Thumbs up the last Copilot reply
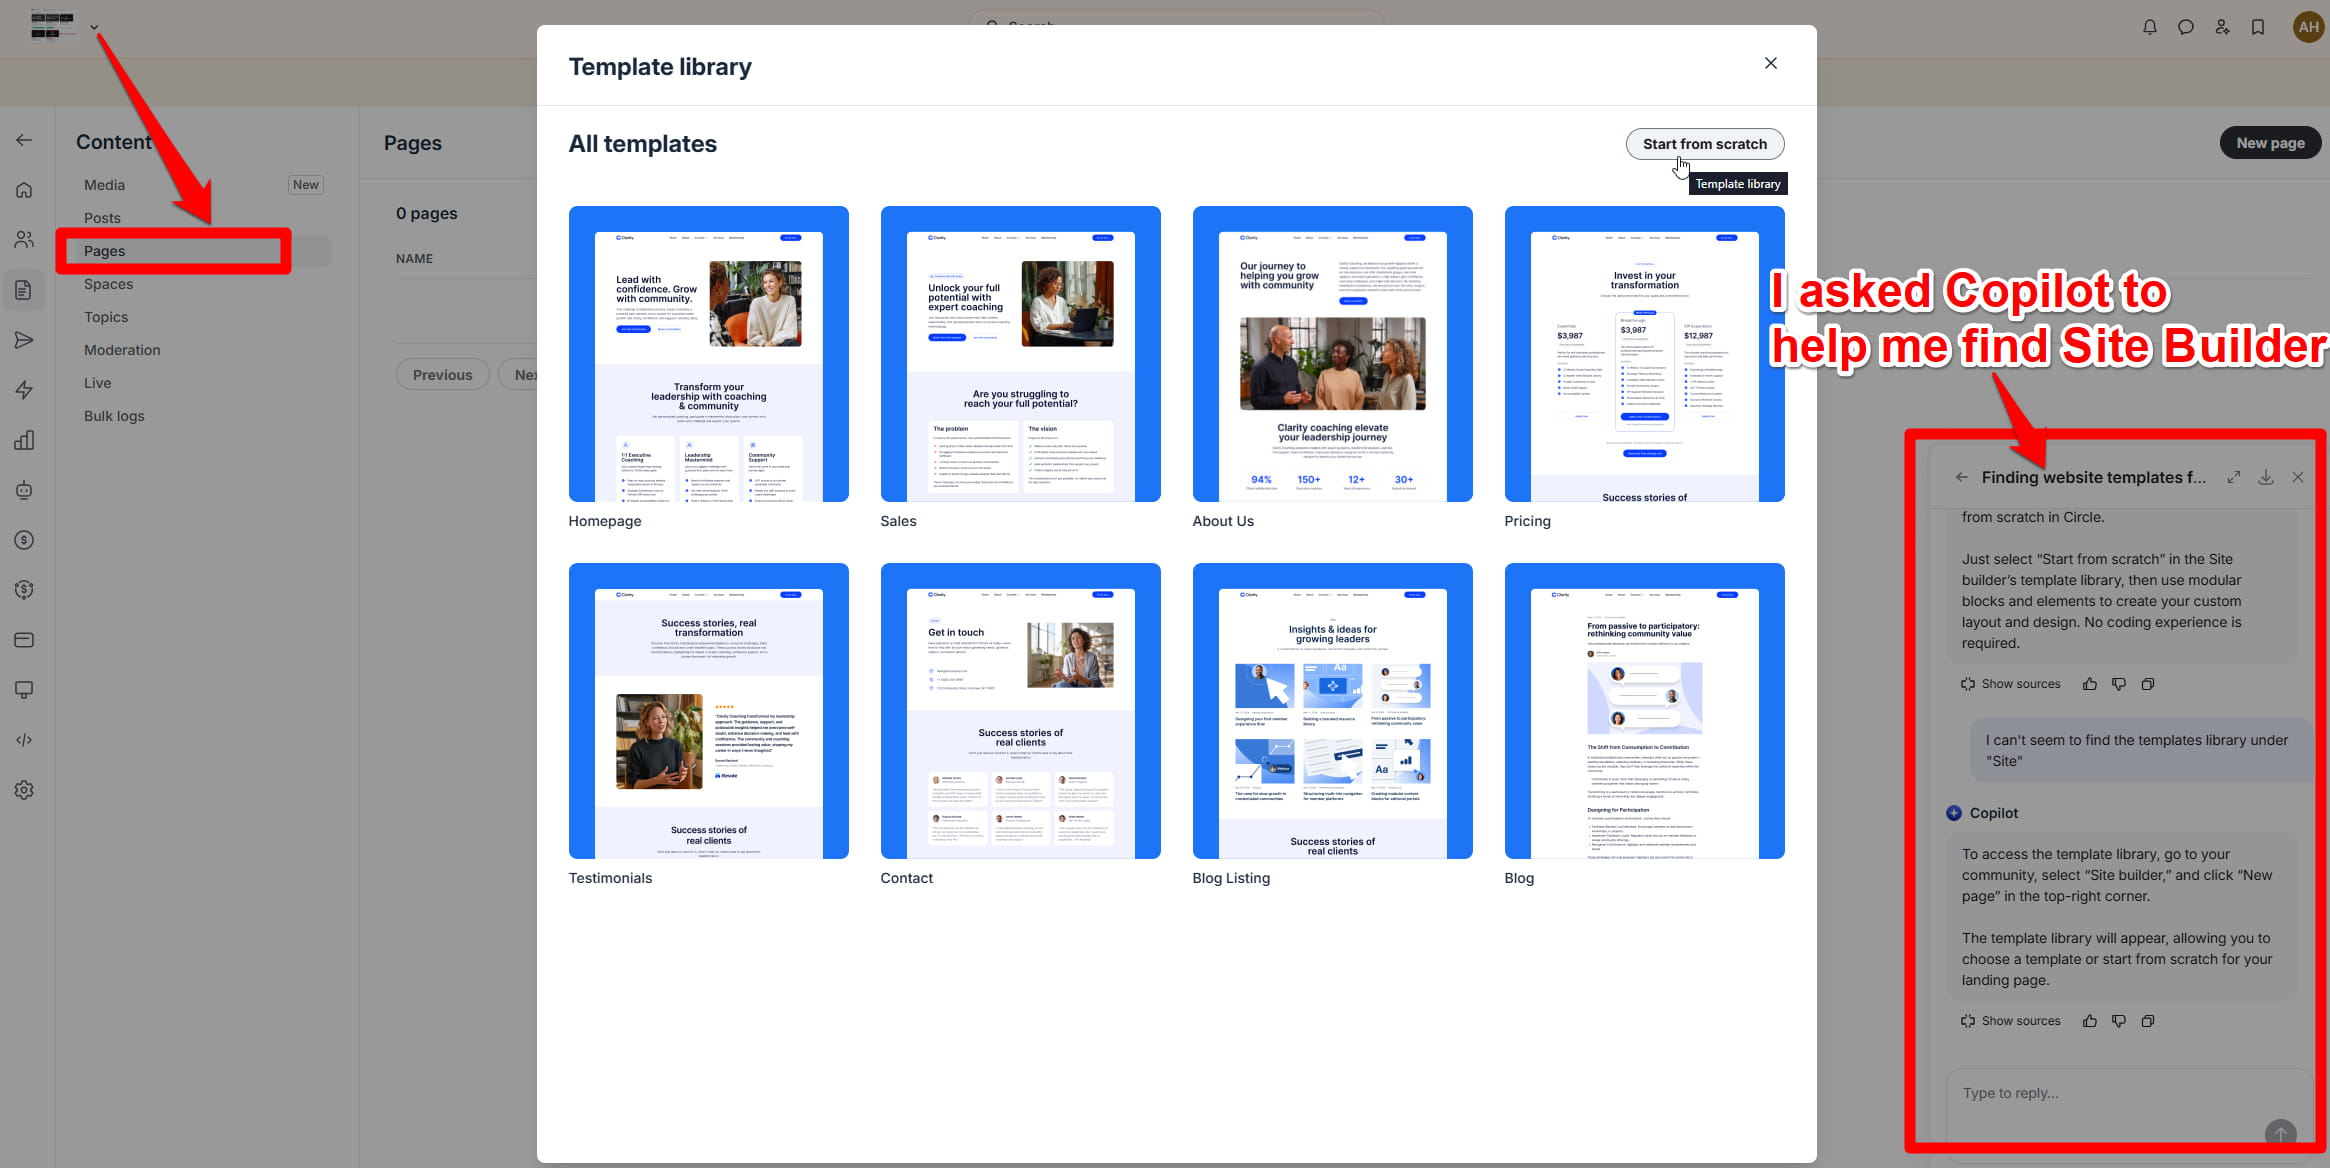 click(x=2090, y=1021)
